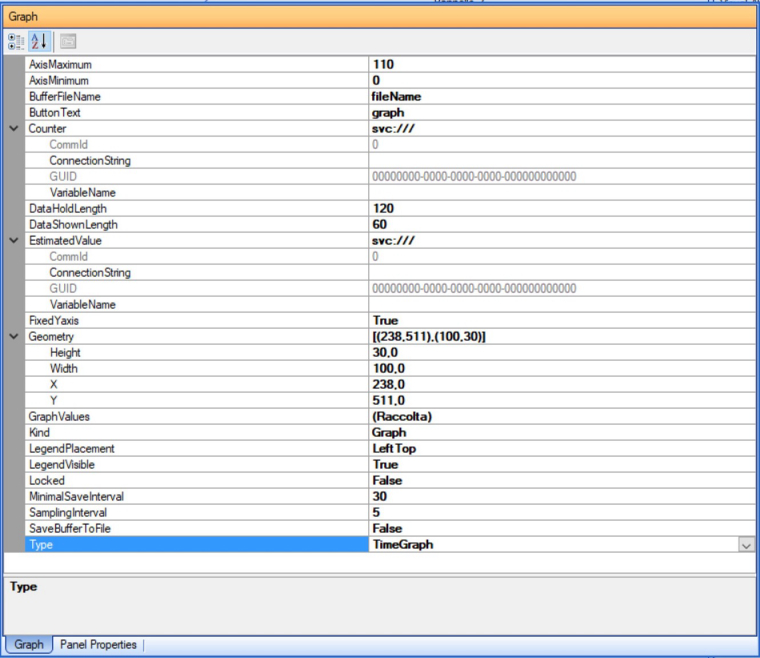Image resolution: width=760 pixels, height=658 pixels.
Task: Click the SaveBufferToFile False value
Action: pos(560,529)
